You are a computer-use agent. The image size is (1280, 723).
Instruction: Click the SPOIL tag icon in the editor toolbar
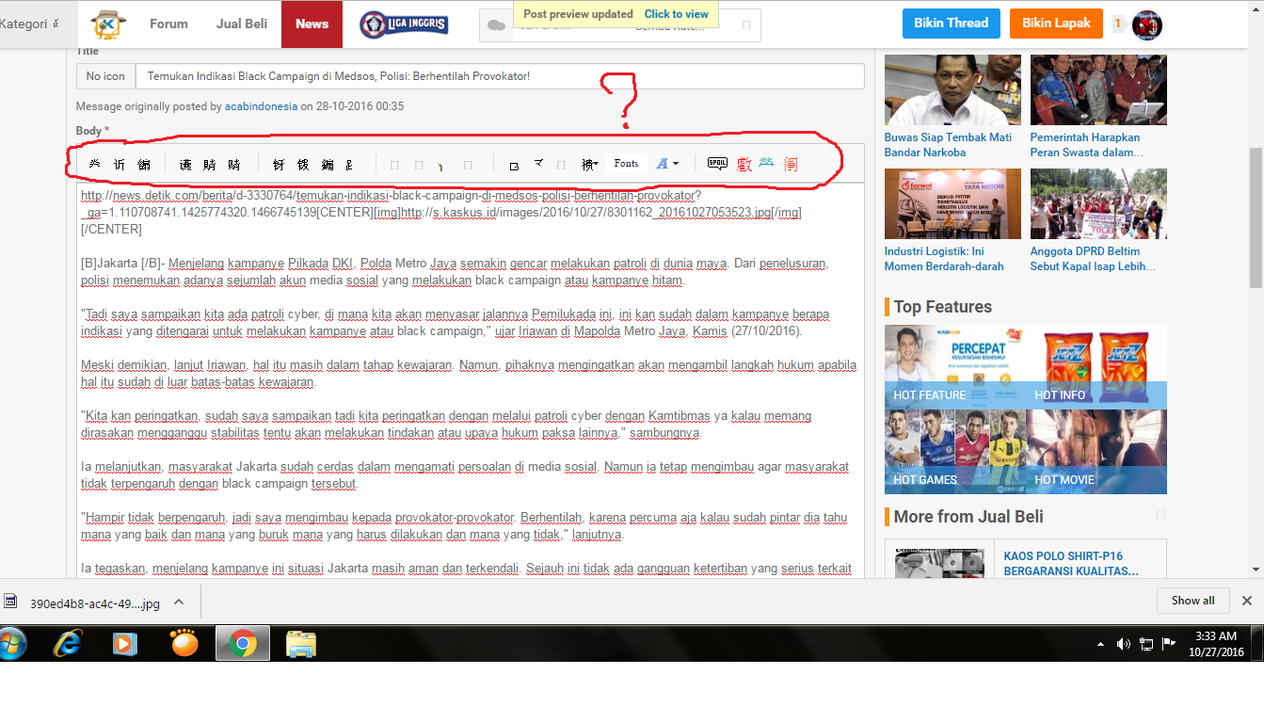click(716, 164)
